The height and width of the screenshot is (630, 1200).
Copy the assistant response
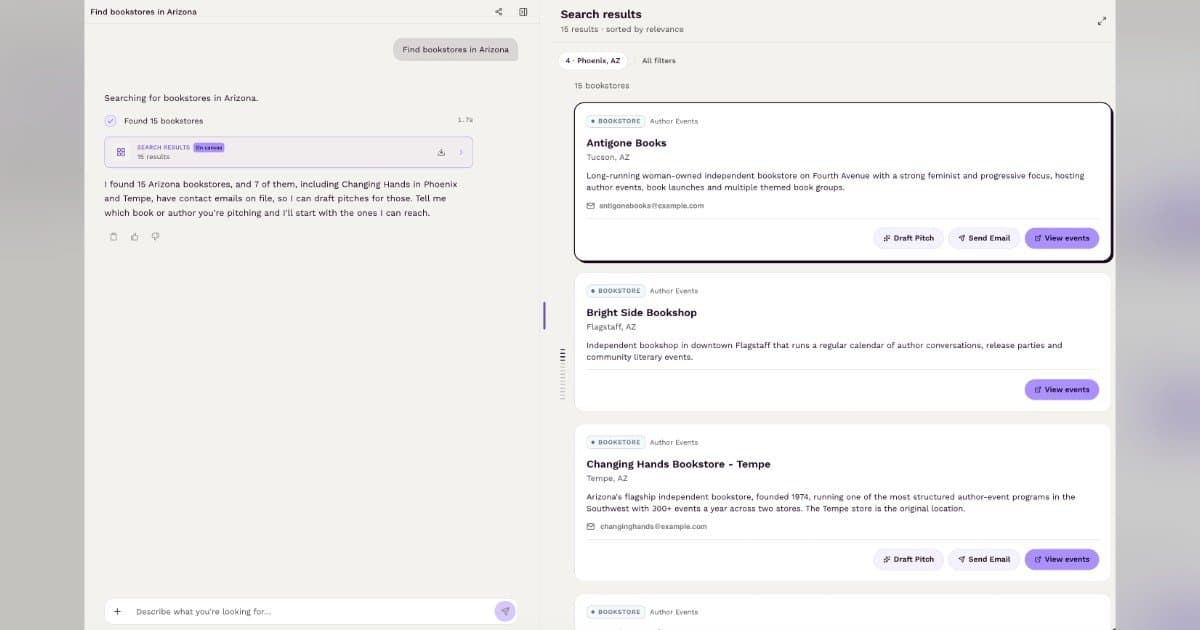113,237
